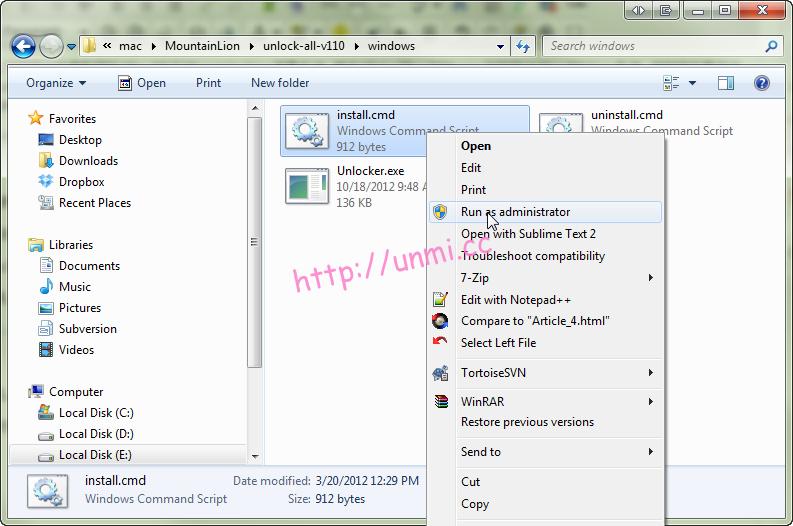This screenshot has height=526, width=793.
Task: Expand the TortoiseSVN submenu
Action: (x=545, y=373)
